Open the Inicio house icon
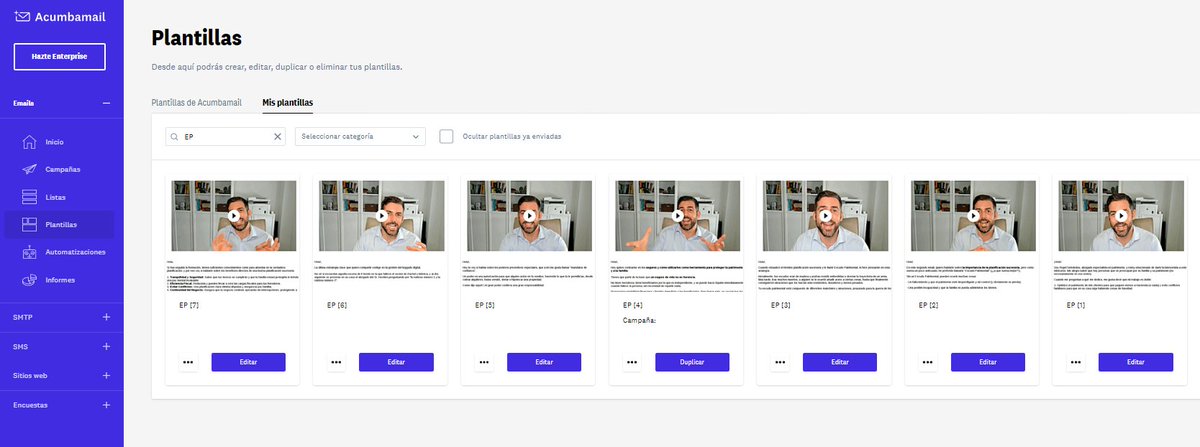The height and width of the screenshot is (447, 1200). point(29,142)
